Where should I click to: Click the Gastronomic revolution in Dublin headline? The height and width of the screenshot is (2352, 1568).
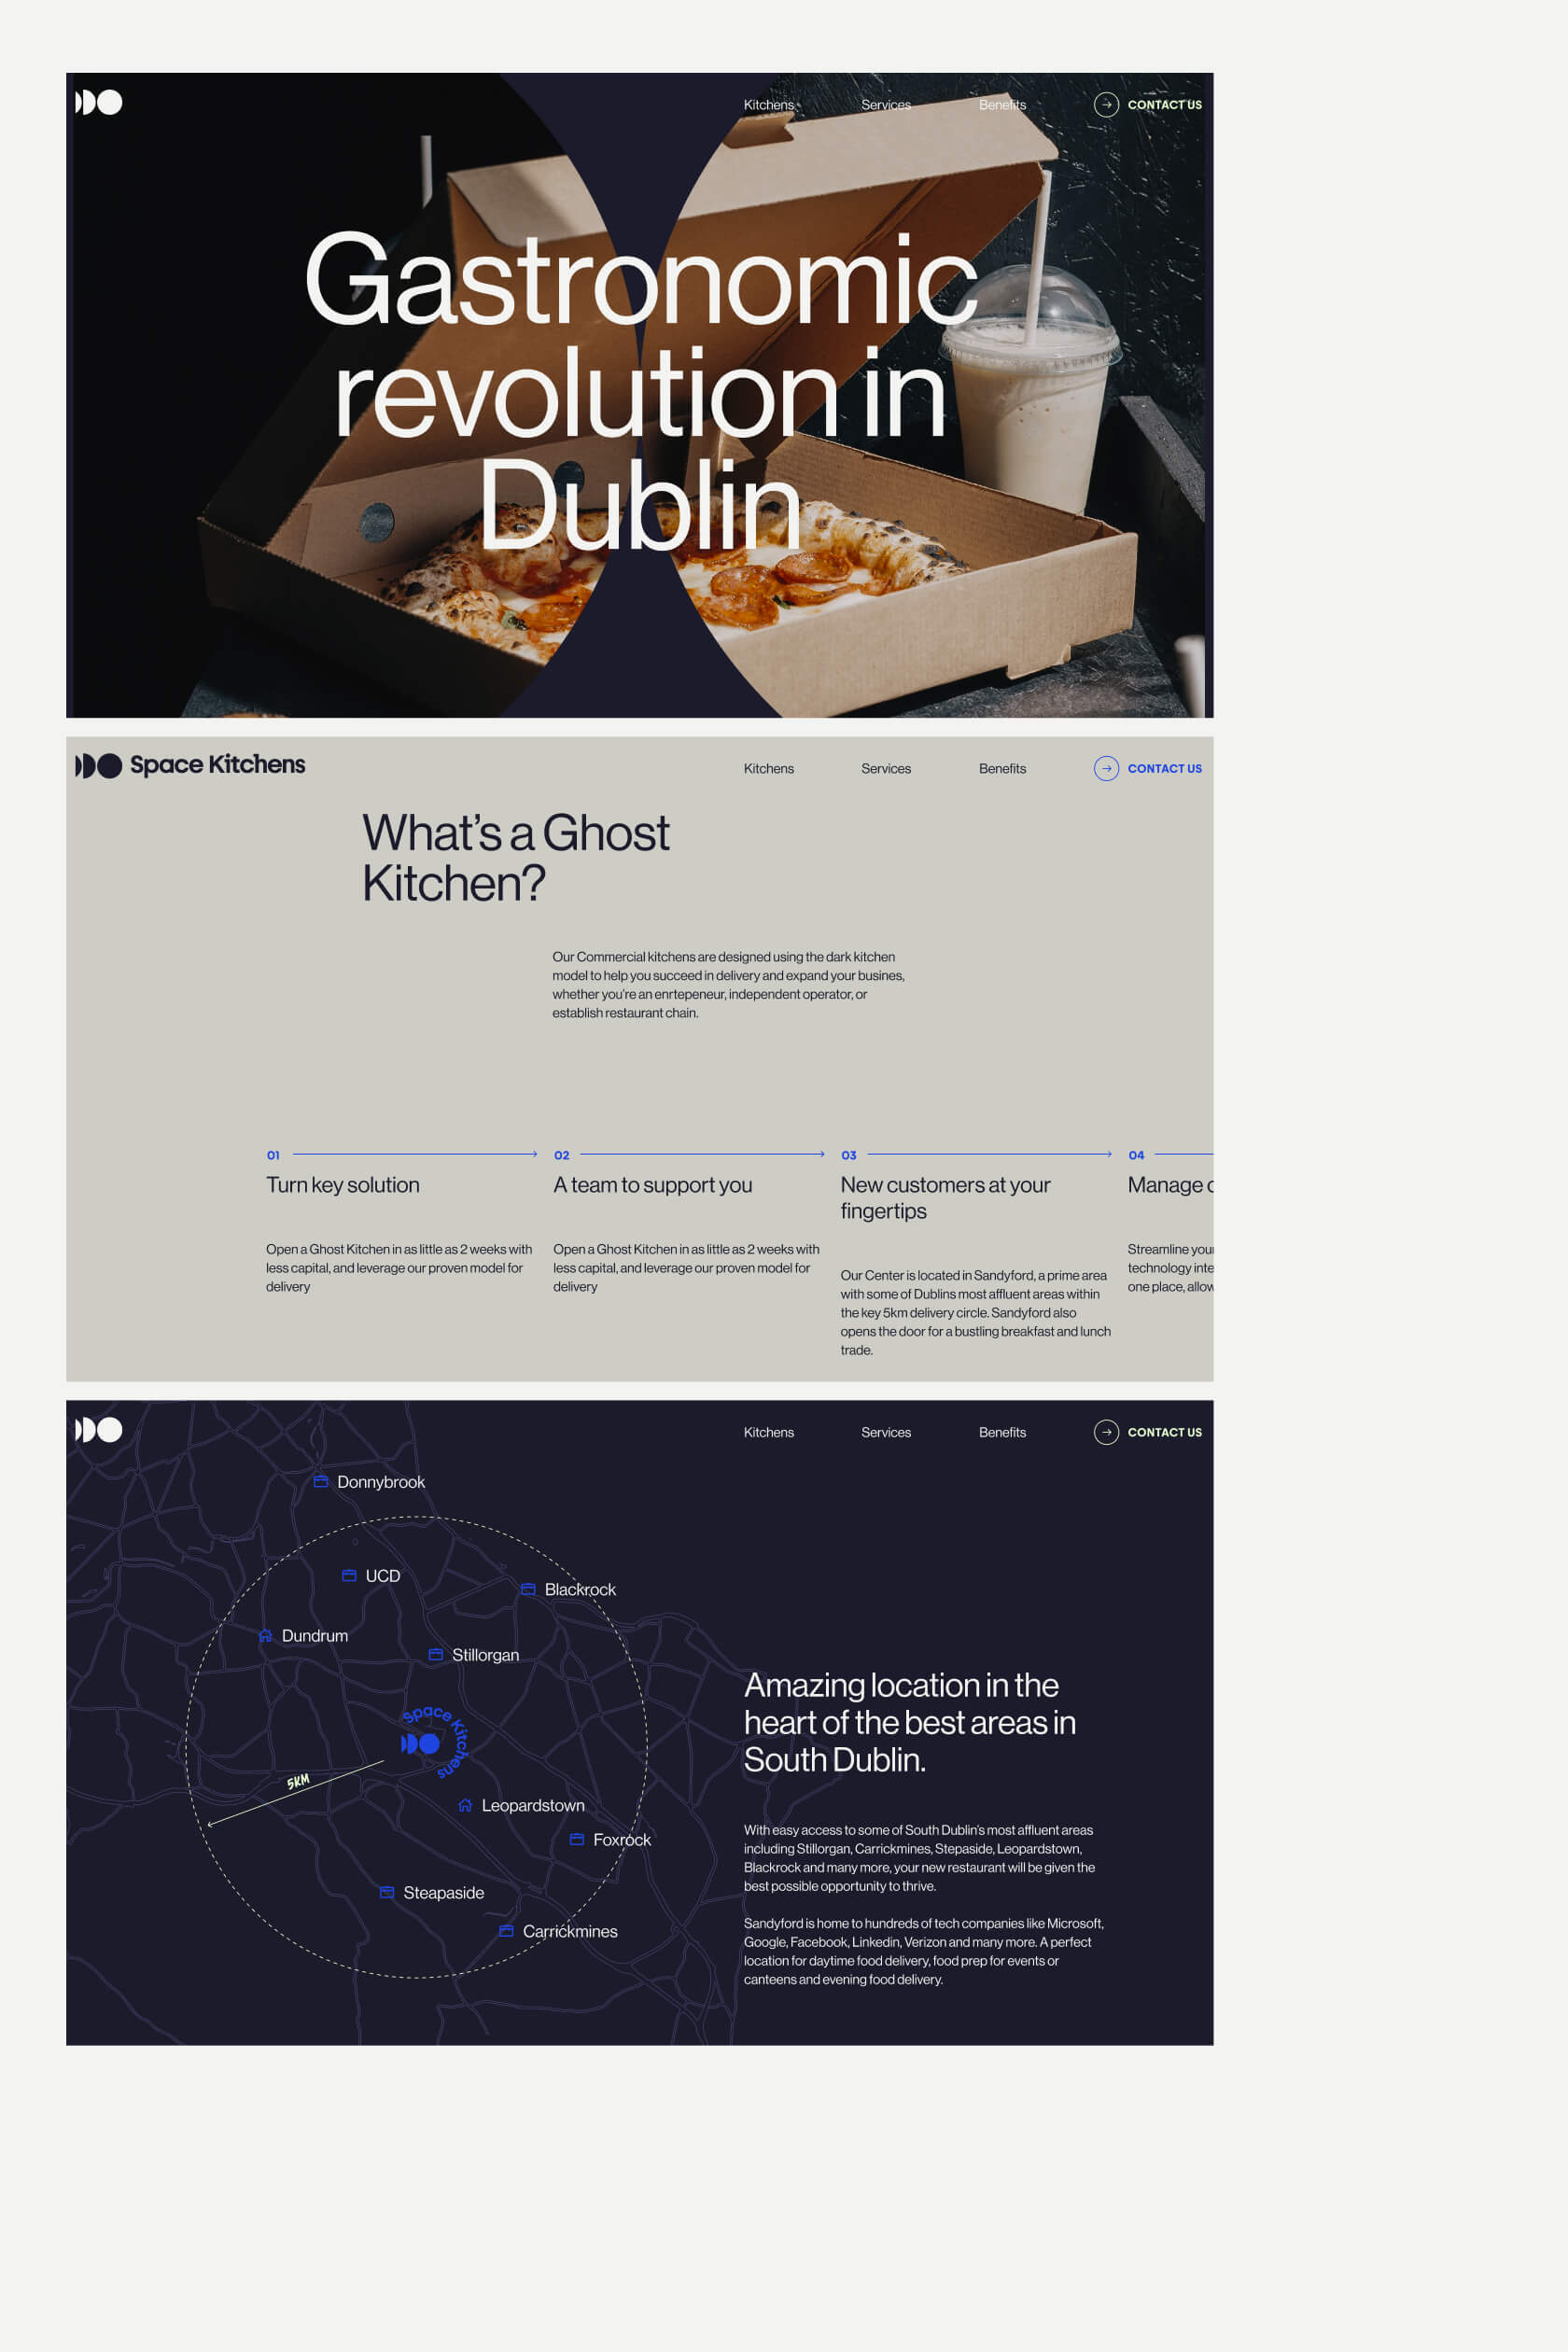point(640,391)
